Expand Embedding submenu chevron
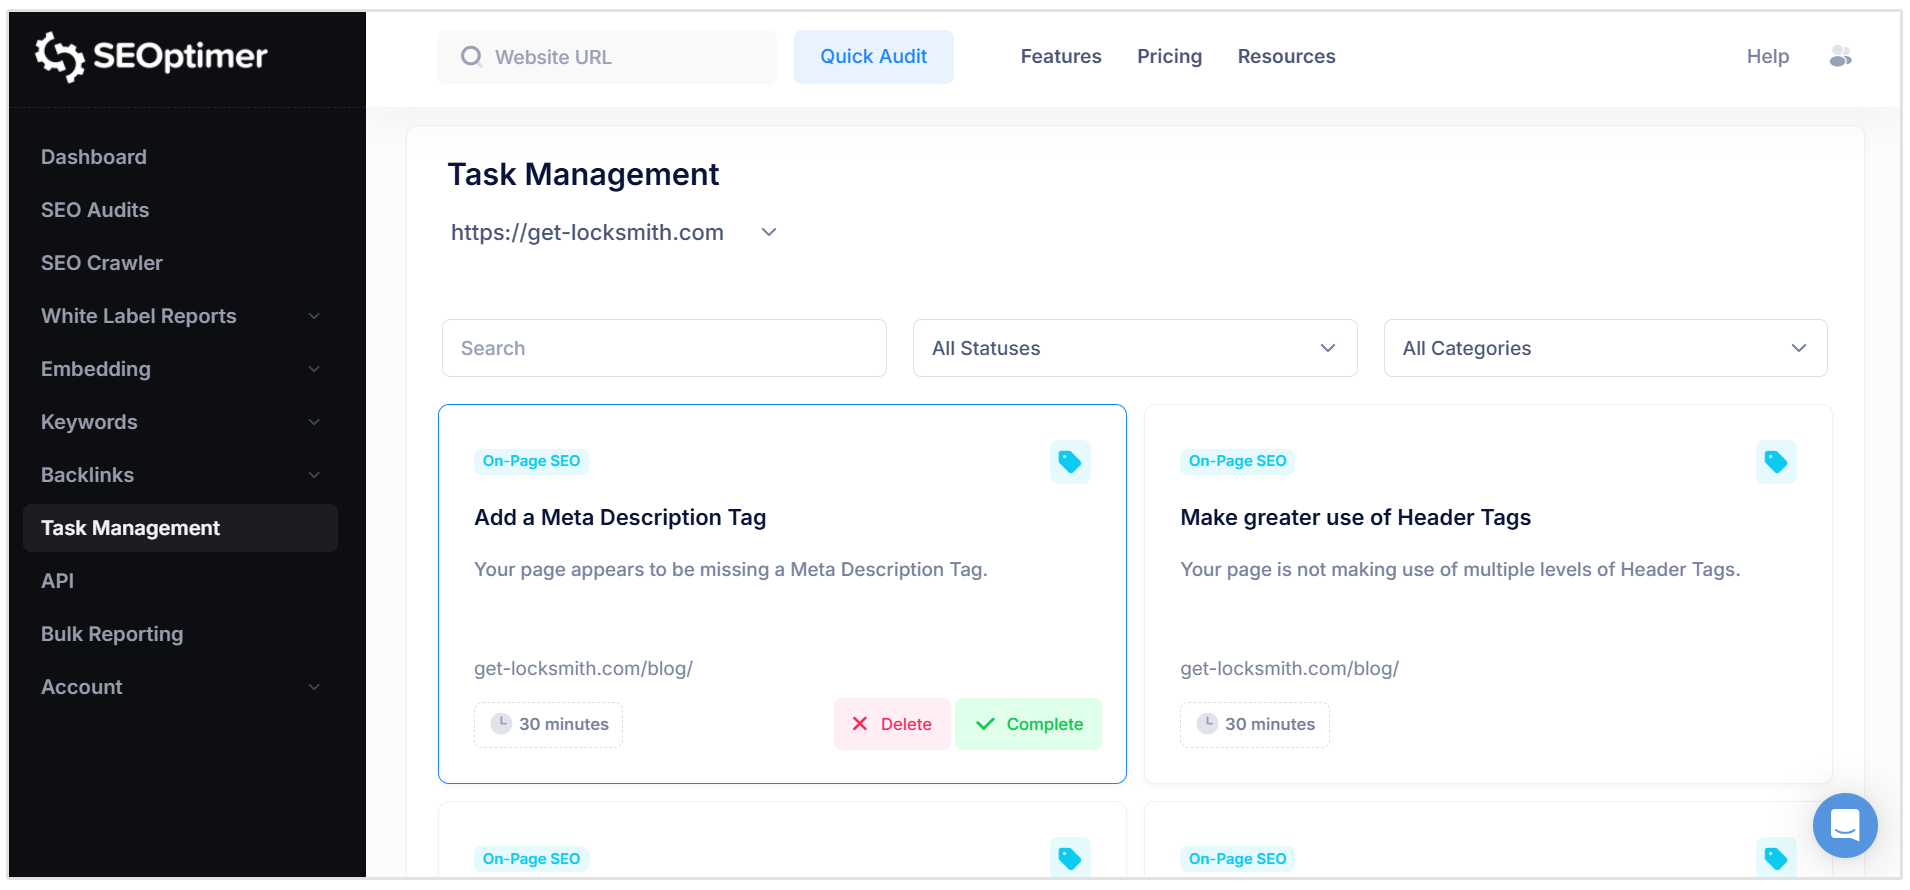1910x890 pixels. [x=314, y=369]
